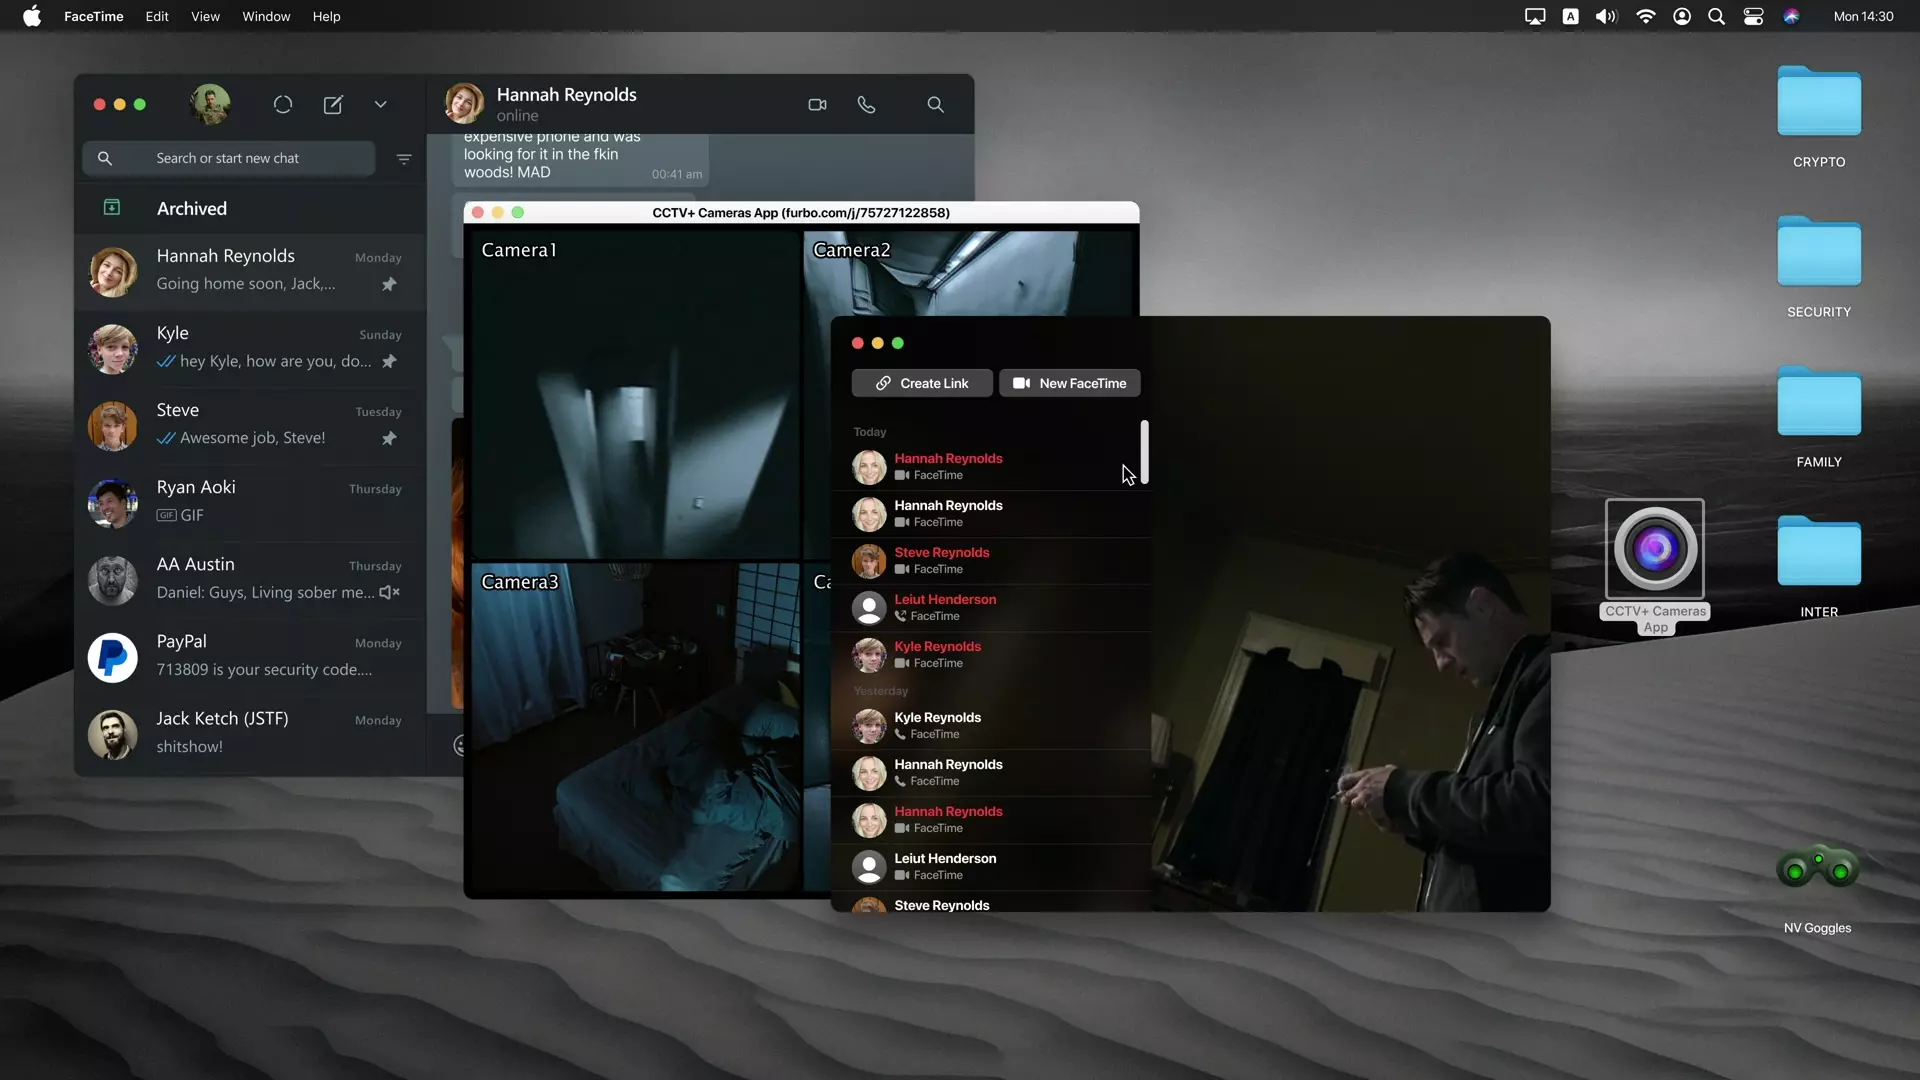Open the Ryan Aoki chat
The height and width of the screenshot is (1080, 1920).
(250, 501)
